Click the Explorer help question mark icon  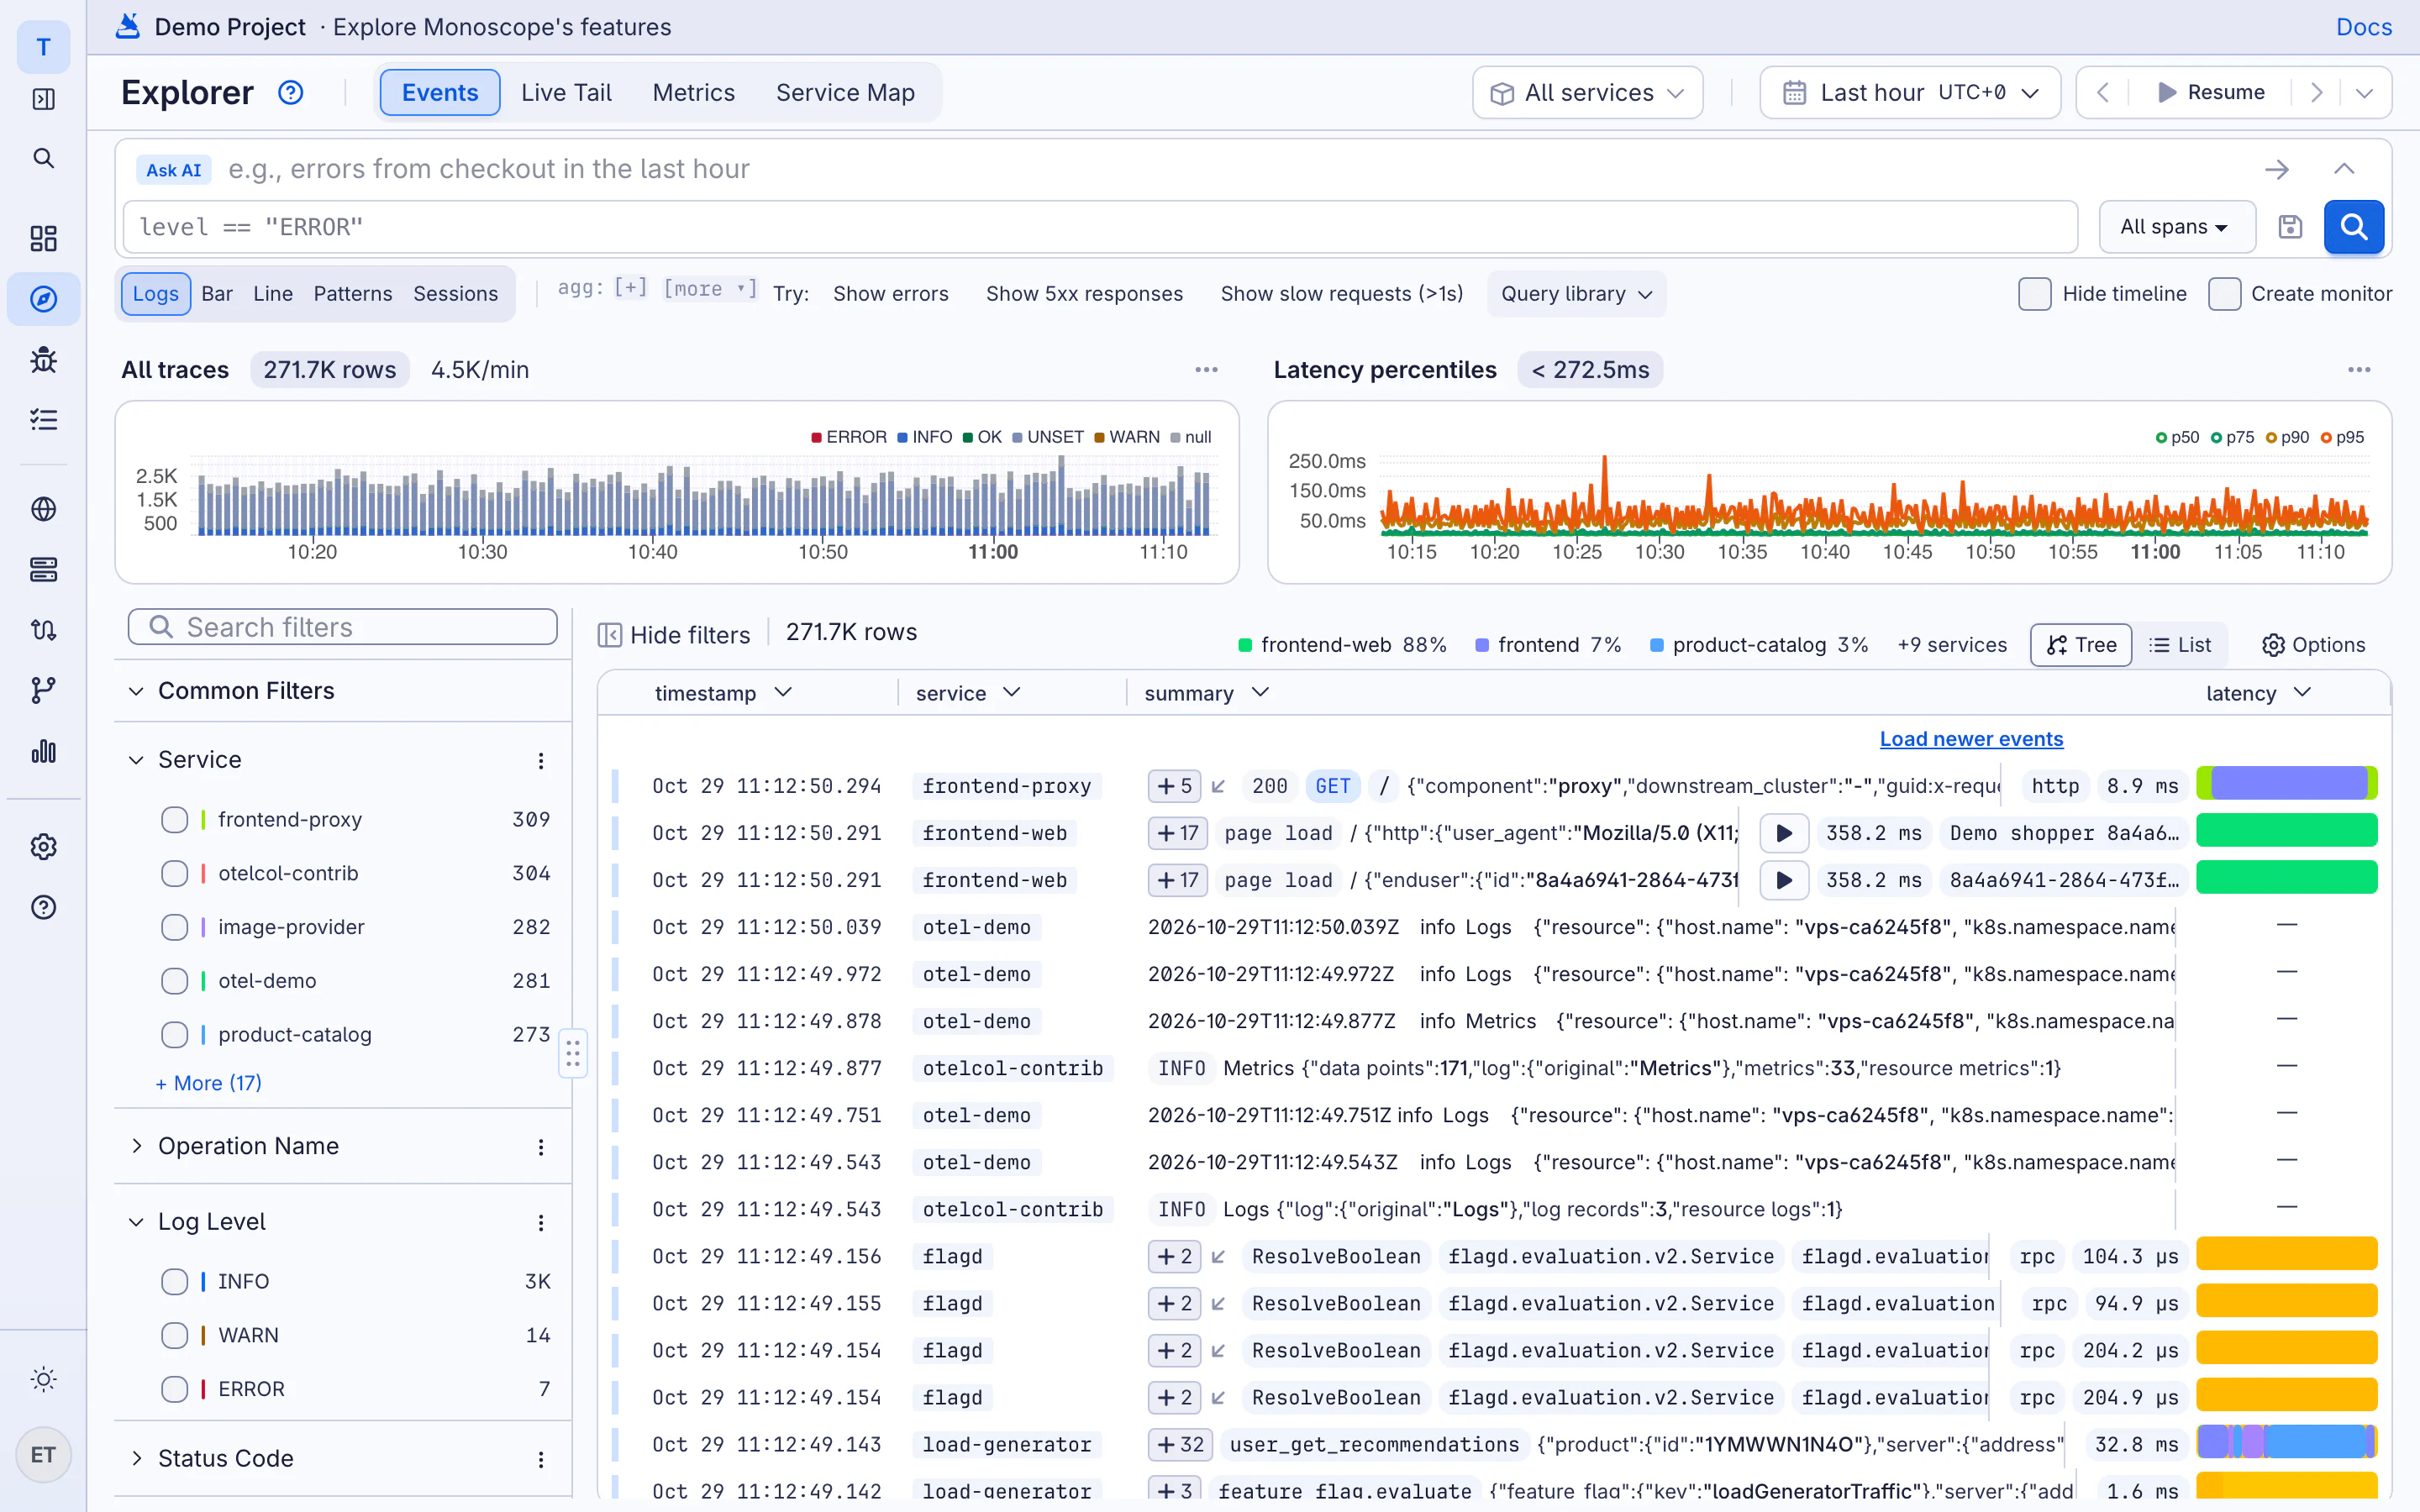(290, 93)
